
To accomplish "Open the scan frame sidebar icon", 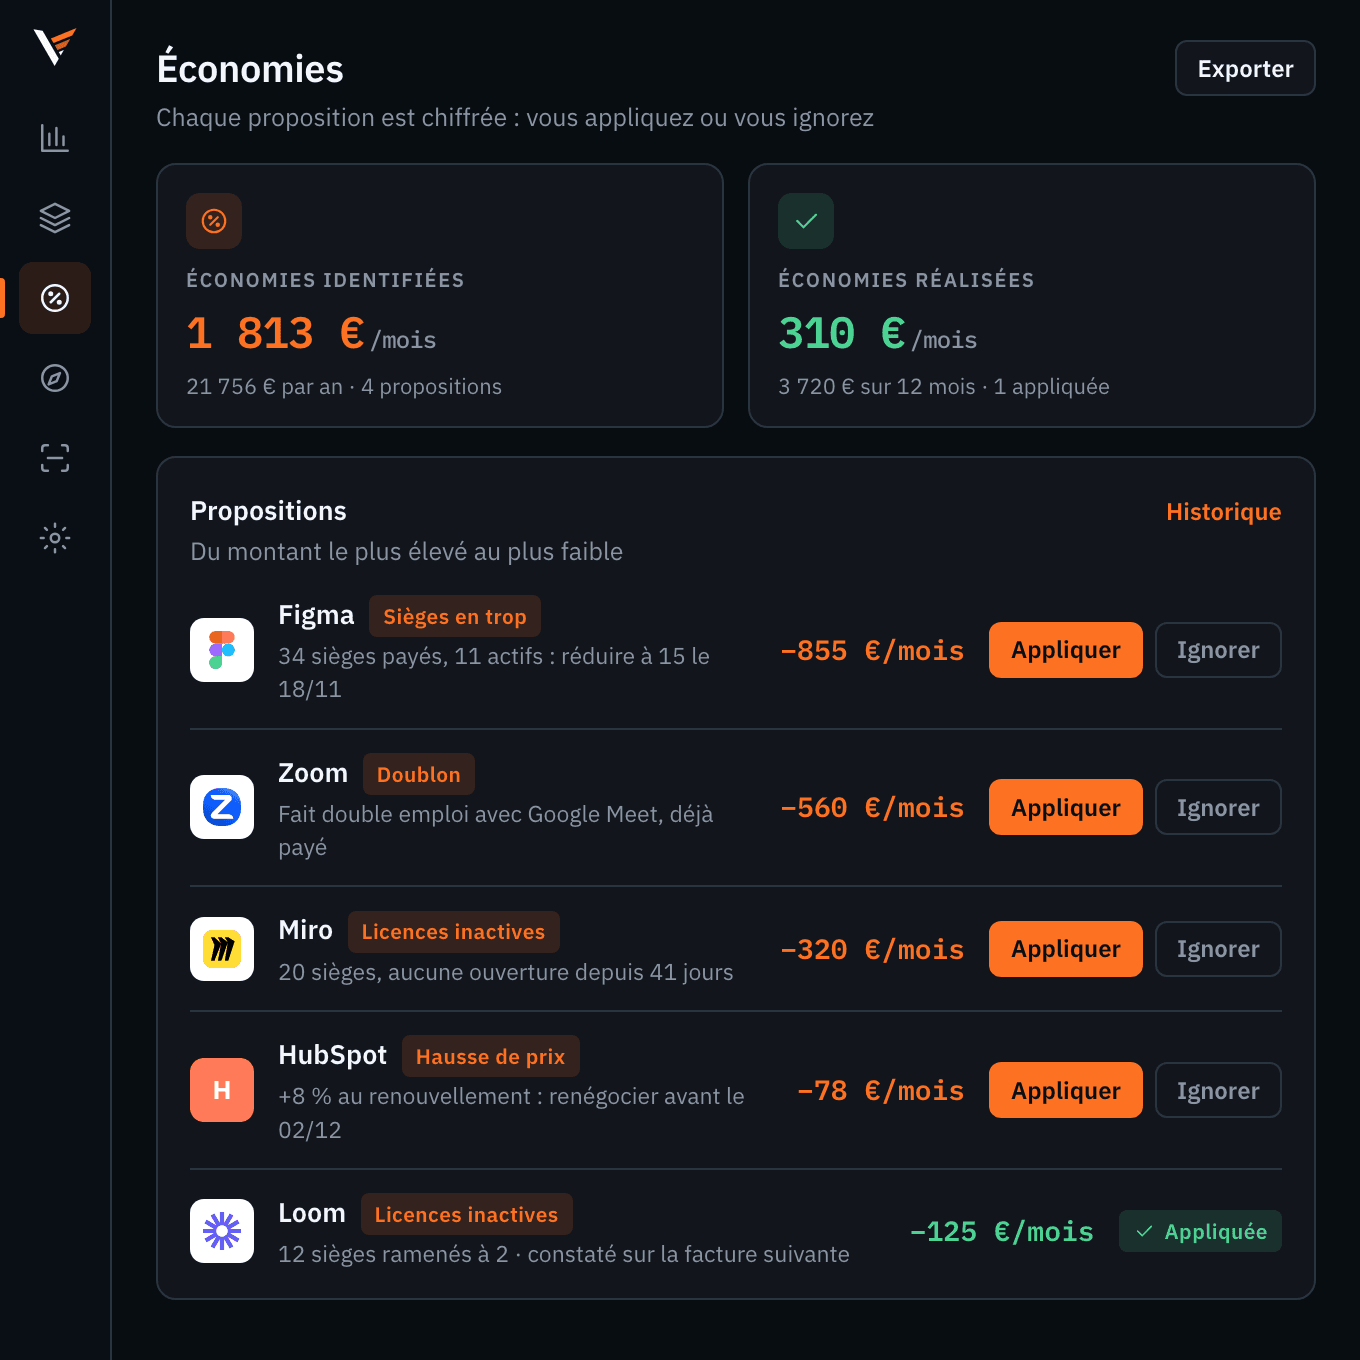I will point(55,458).
